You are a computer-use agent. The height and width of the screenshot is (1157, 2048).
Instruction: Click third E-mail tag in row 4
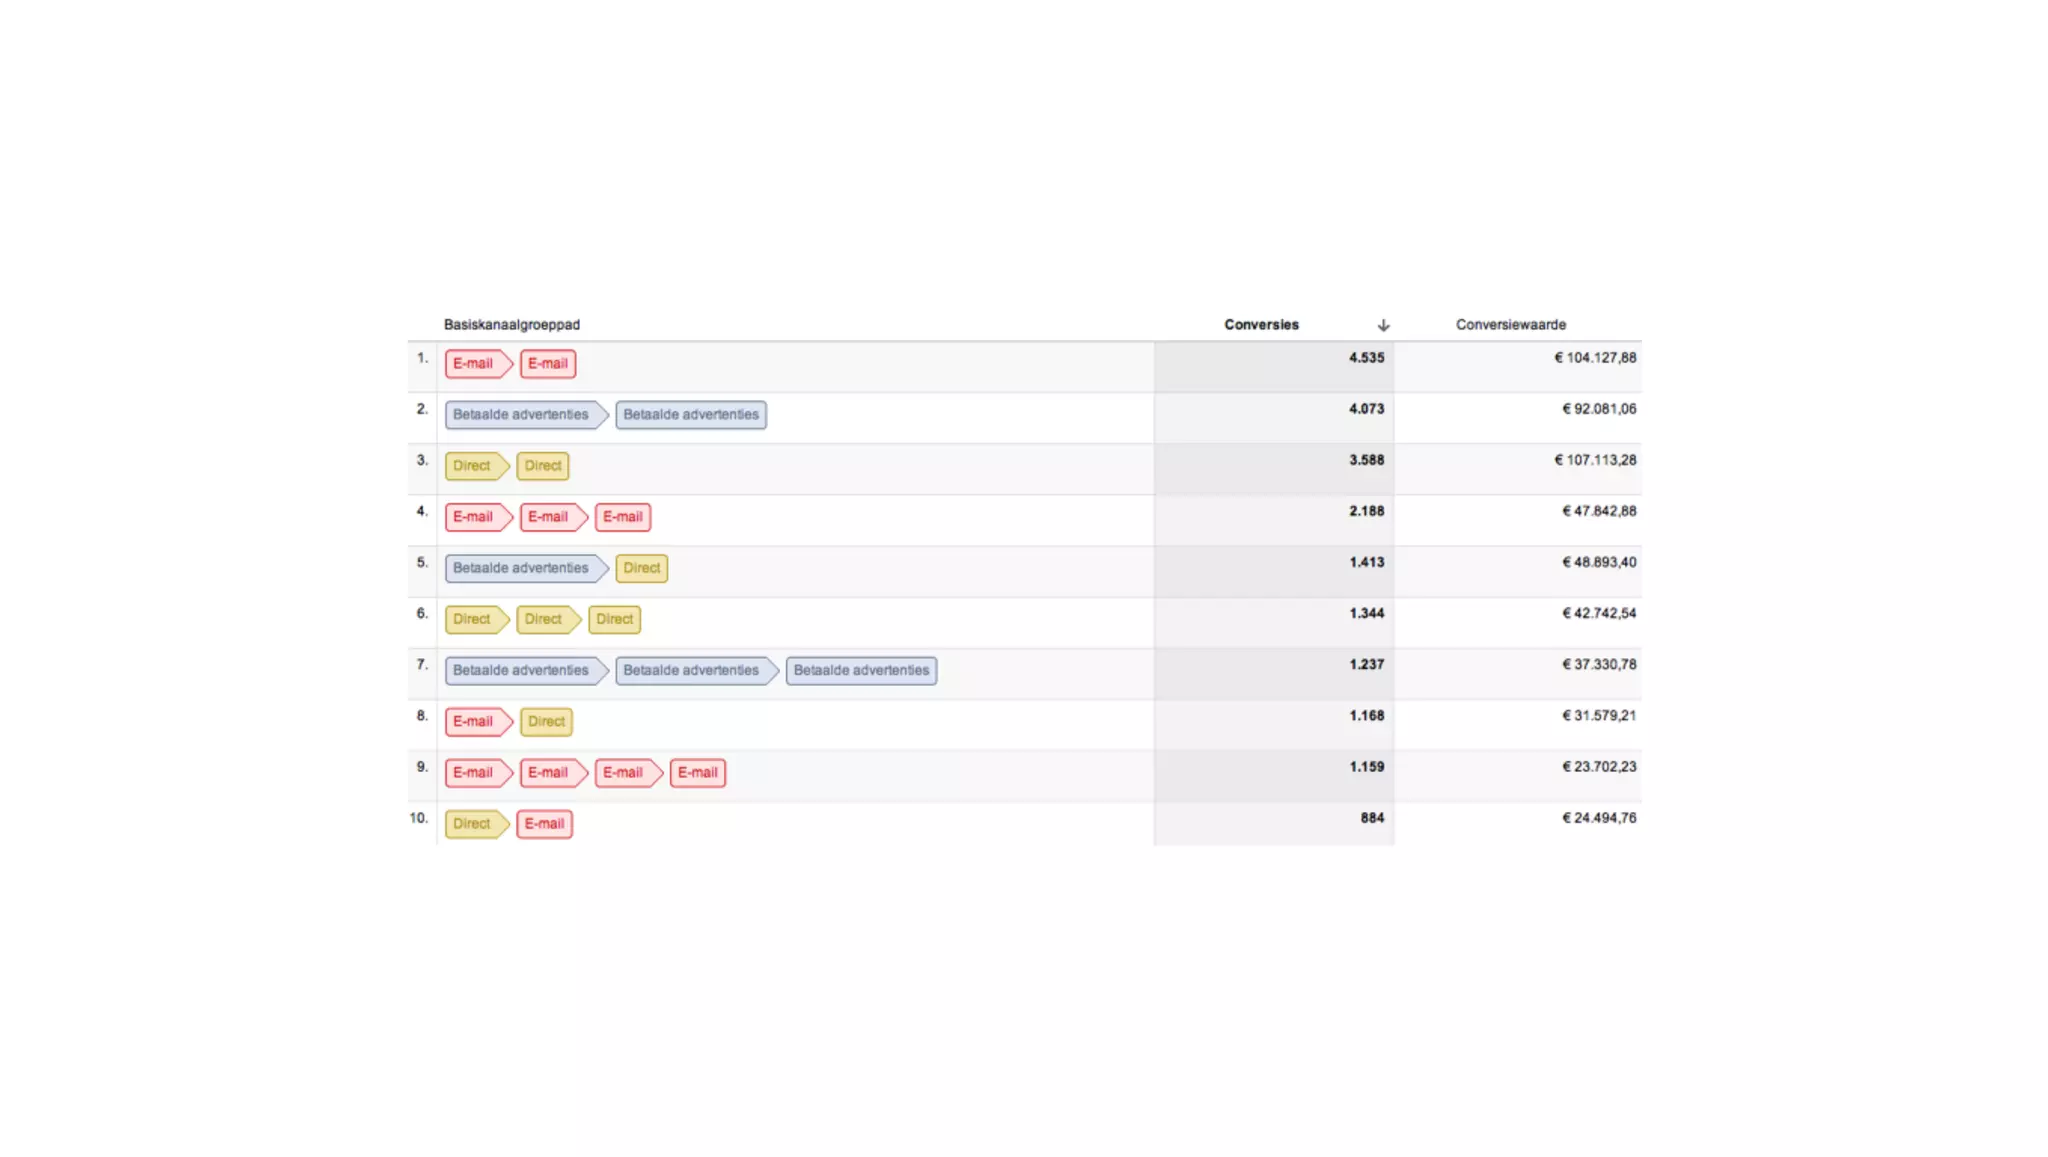click(622, 517)
